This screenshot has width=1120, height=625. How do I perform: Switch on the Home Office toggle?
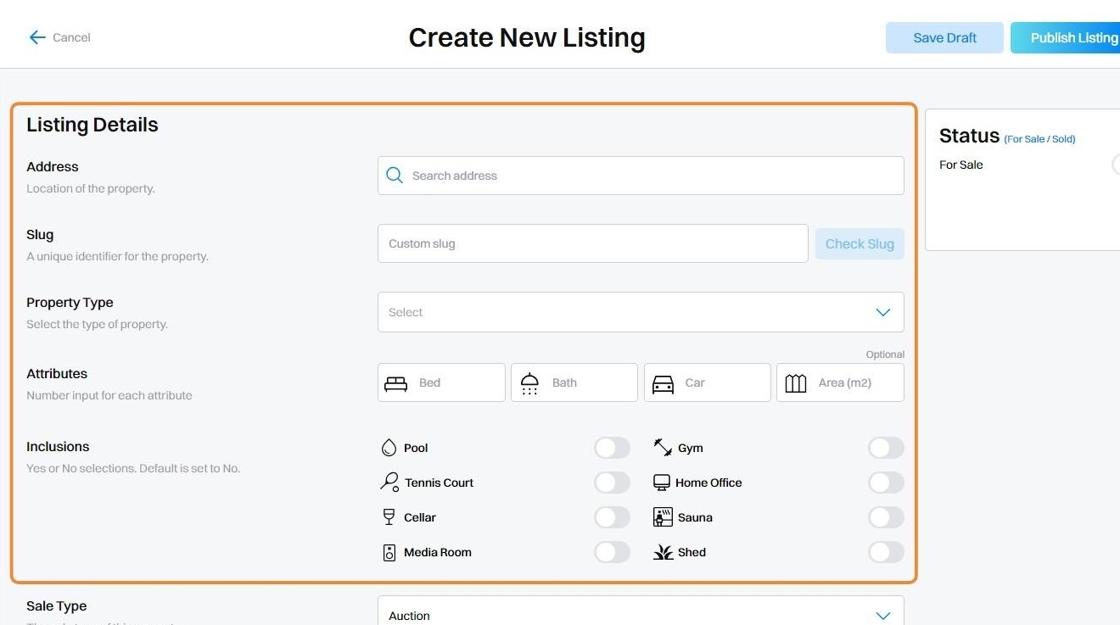point(886,483)
